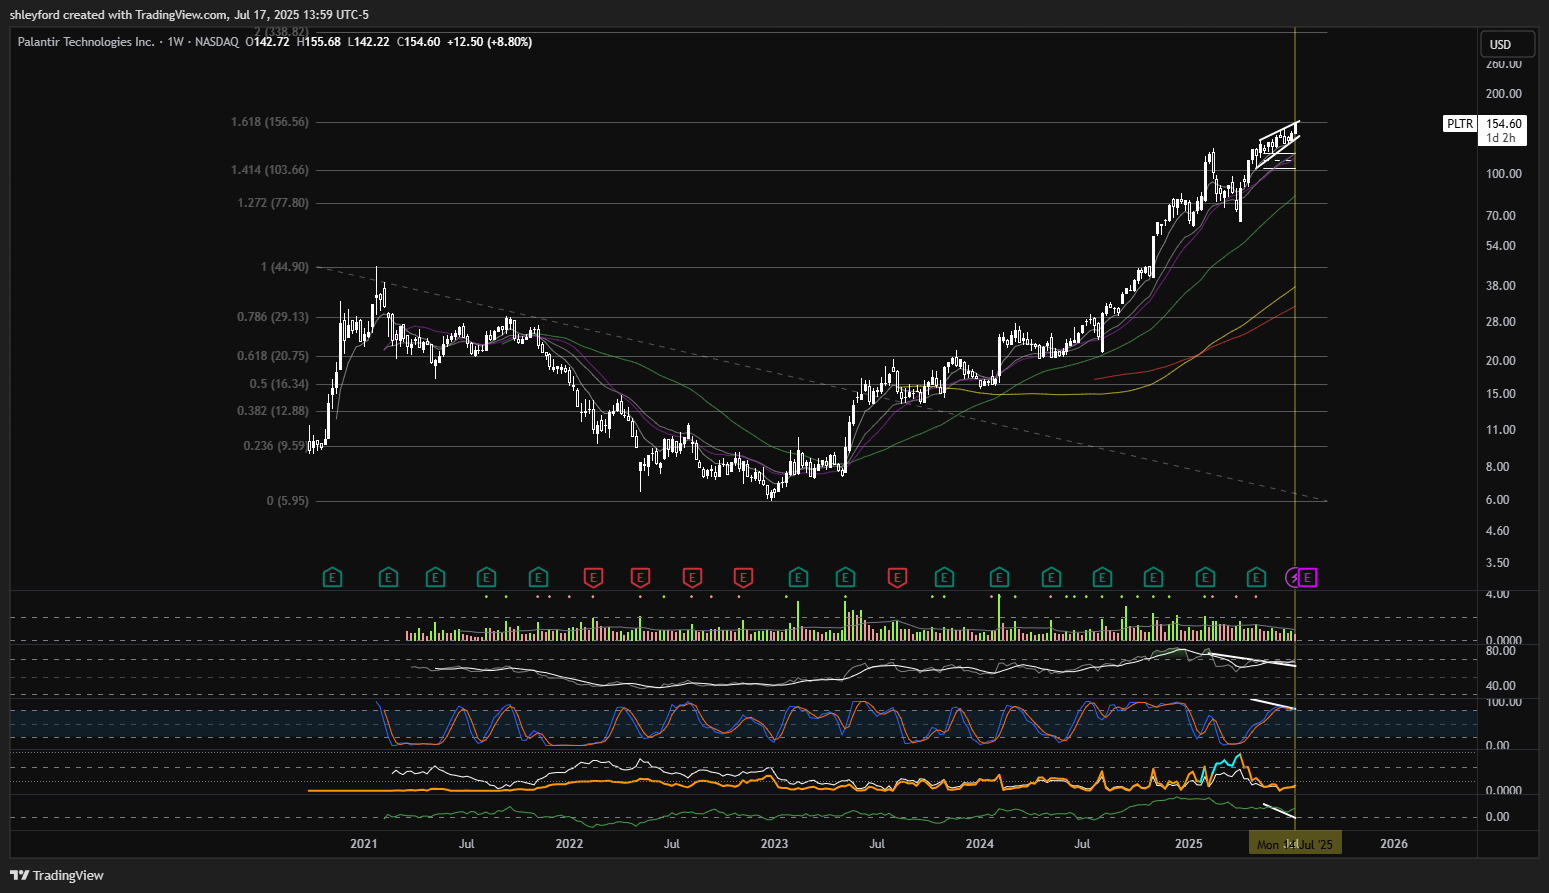
Task: Click the NASDAQ exchange label
Action: [216, 42]
